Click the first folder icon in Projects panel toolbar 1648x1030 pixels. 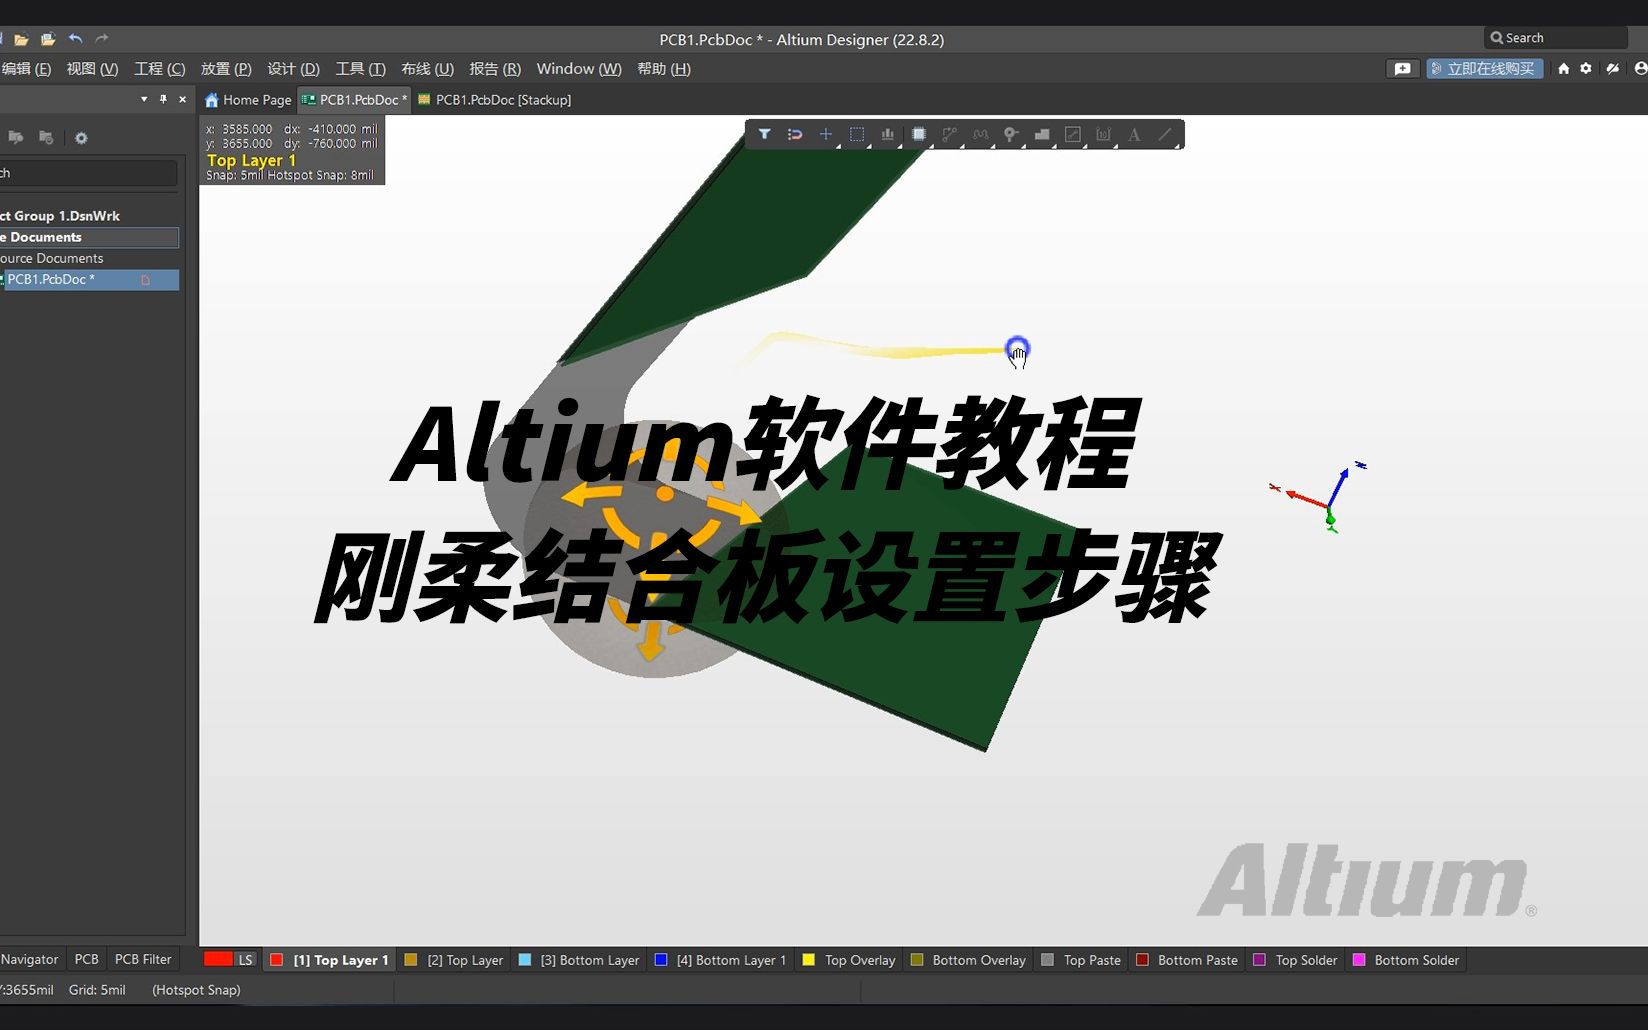(16, 138)
